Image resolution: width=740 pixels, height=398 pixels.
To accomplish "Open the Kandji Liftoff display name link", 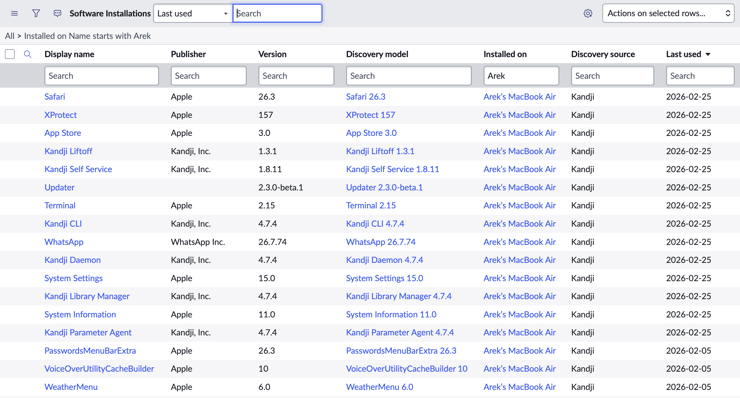I will coord(68,152).
